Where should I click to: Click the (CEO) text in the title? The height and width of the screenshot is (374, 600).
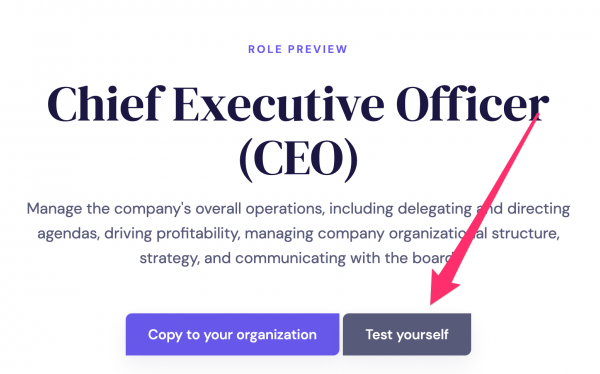click(298, 159)
